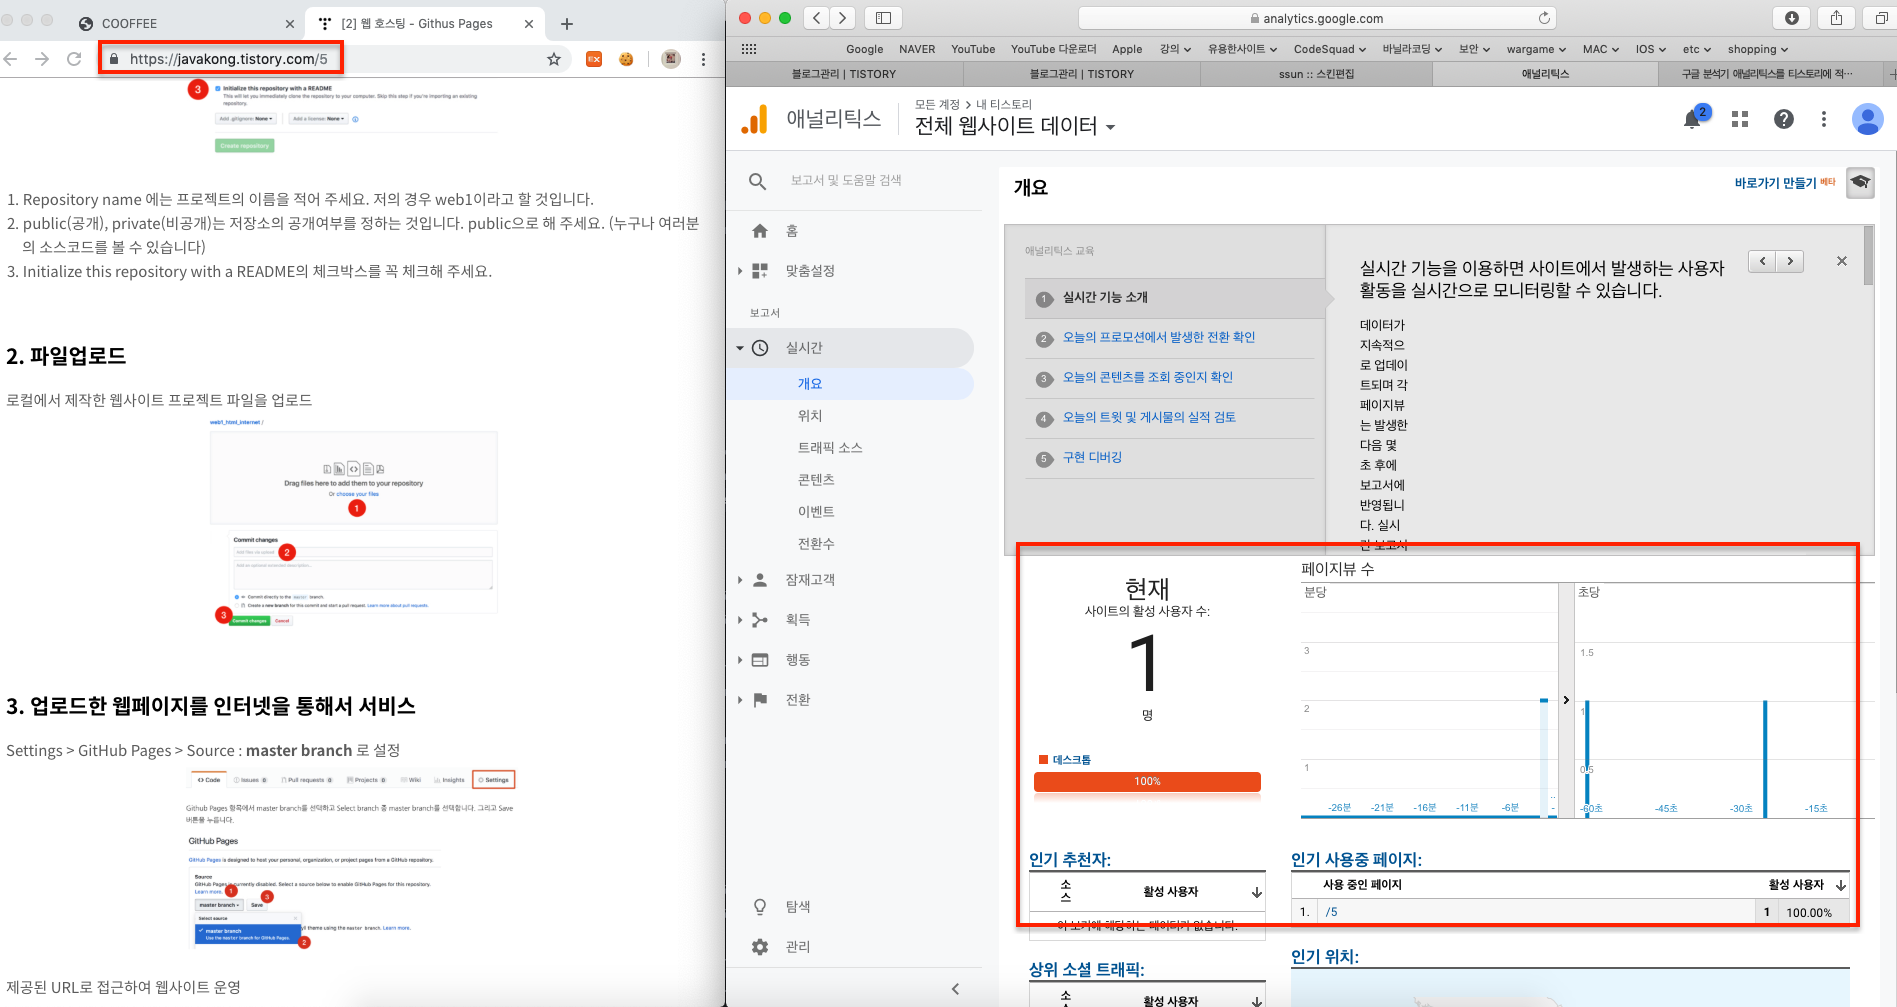The image size is (1897, 1007).
Task: Switch to Safari tab 애널리틱스
Action: pyautogui.click(x=1545, y=74)
